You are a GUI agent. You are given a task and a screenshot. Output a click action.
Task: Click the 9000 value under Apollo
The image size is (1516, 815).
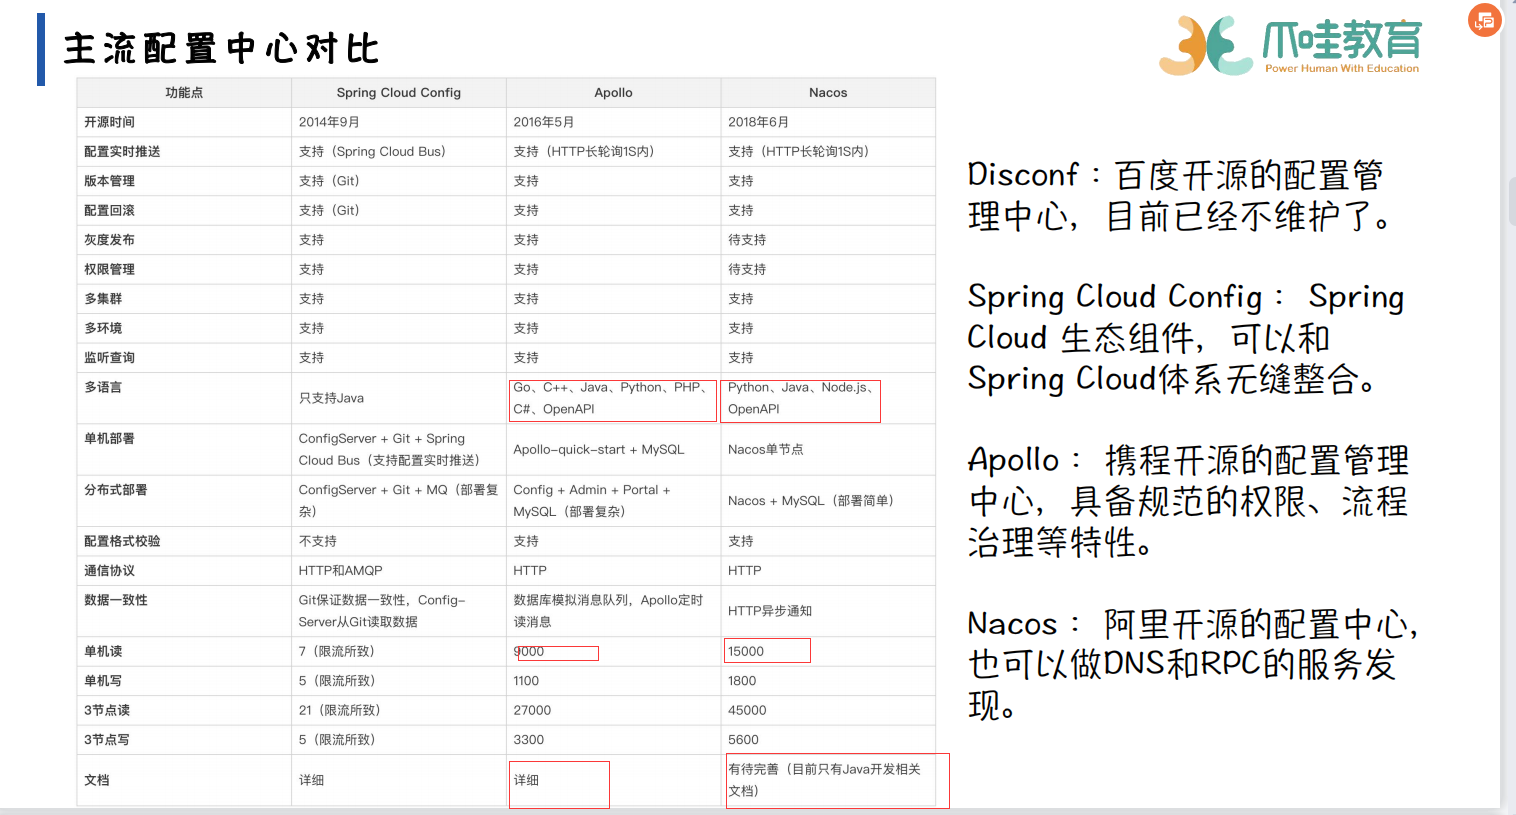(529, 652)
